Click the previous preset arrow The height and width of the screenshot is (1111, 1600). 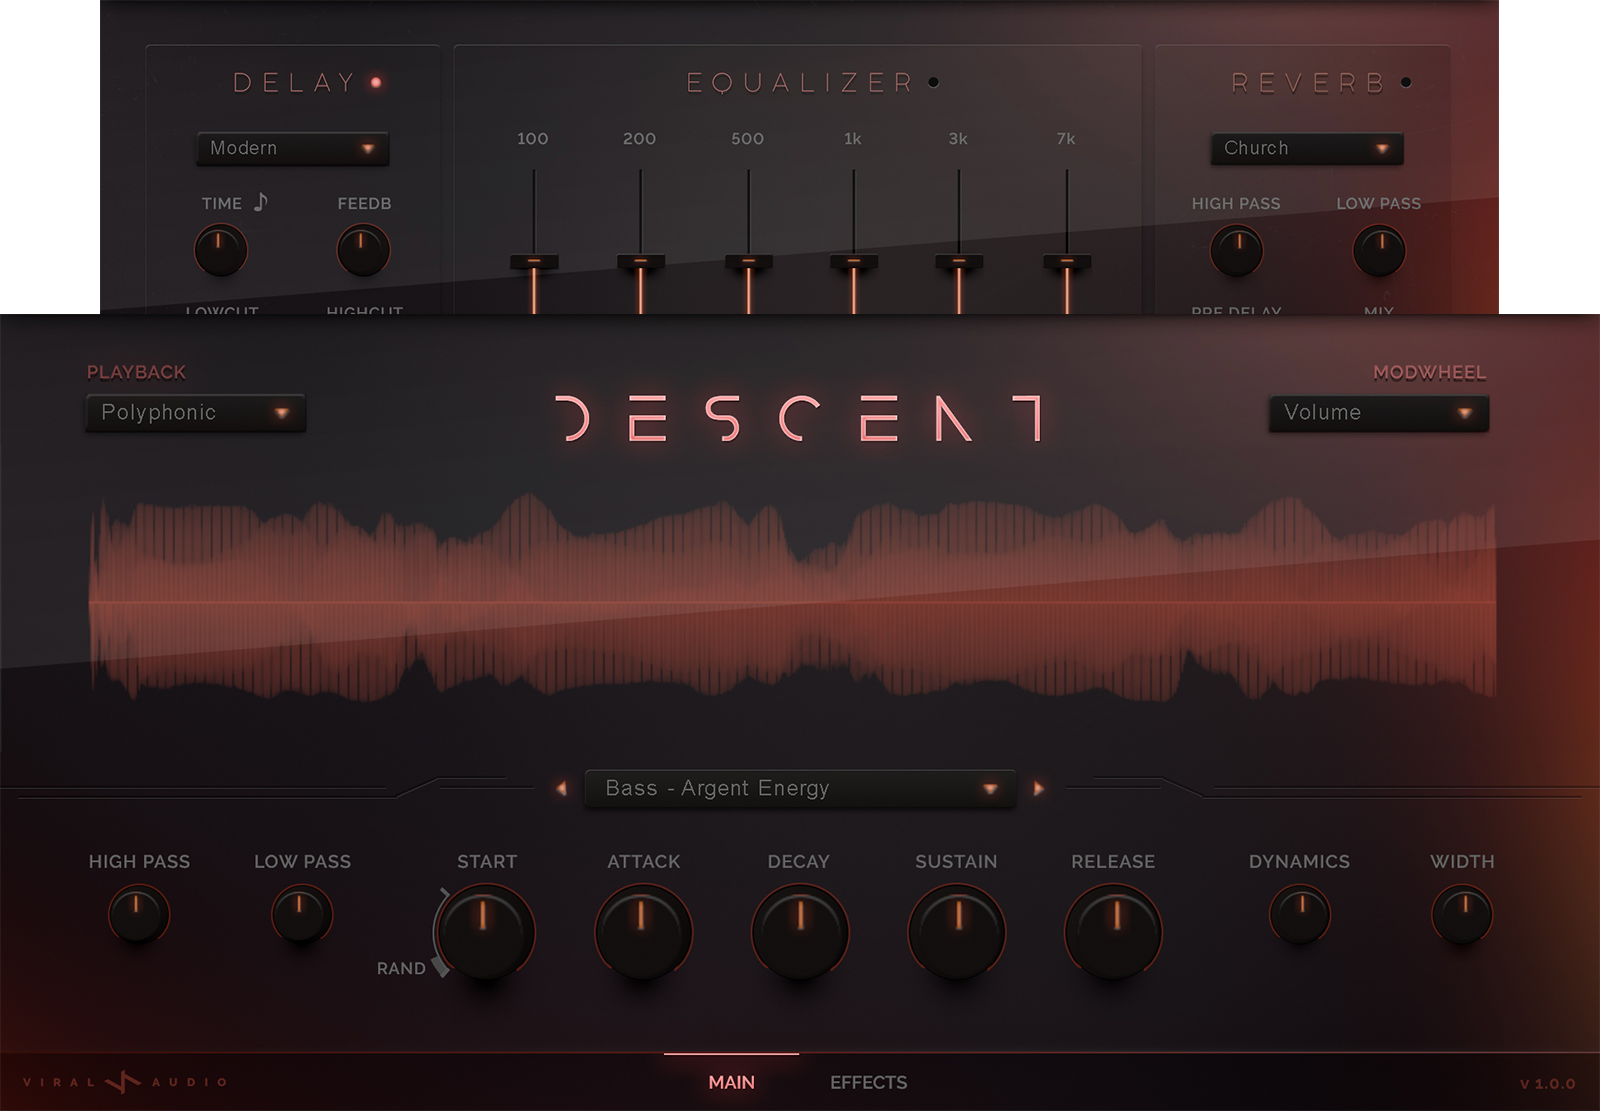click(563, 788)
